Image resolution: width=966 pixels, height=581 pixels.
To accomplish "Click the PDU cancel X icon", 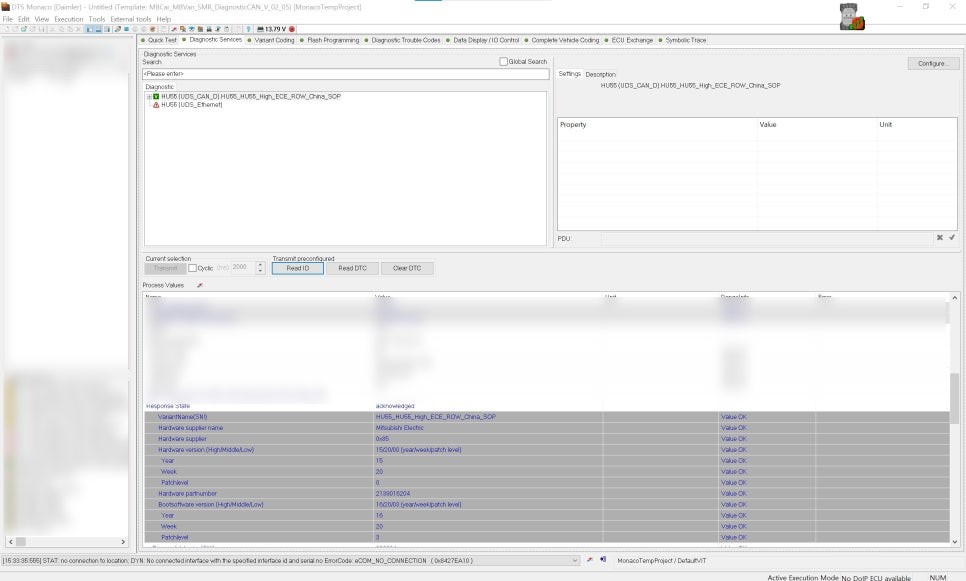I will (x=940, y=238).
